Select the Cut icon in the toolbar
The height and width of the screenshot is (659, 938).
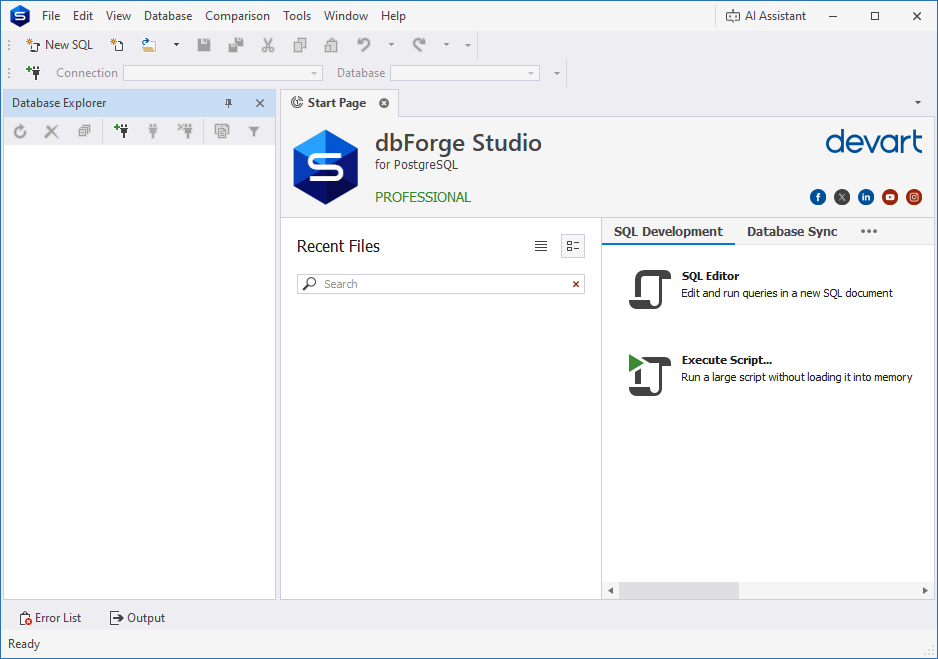267,44
